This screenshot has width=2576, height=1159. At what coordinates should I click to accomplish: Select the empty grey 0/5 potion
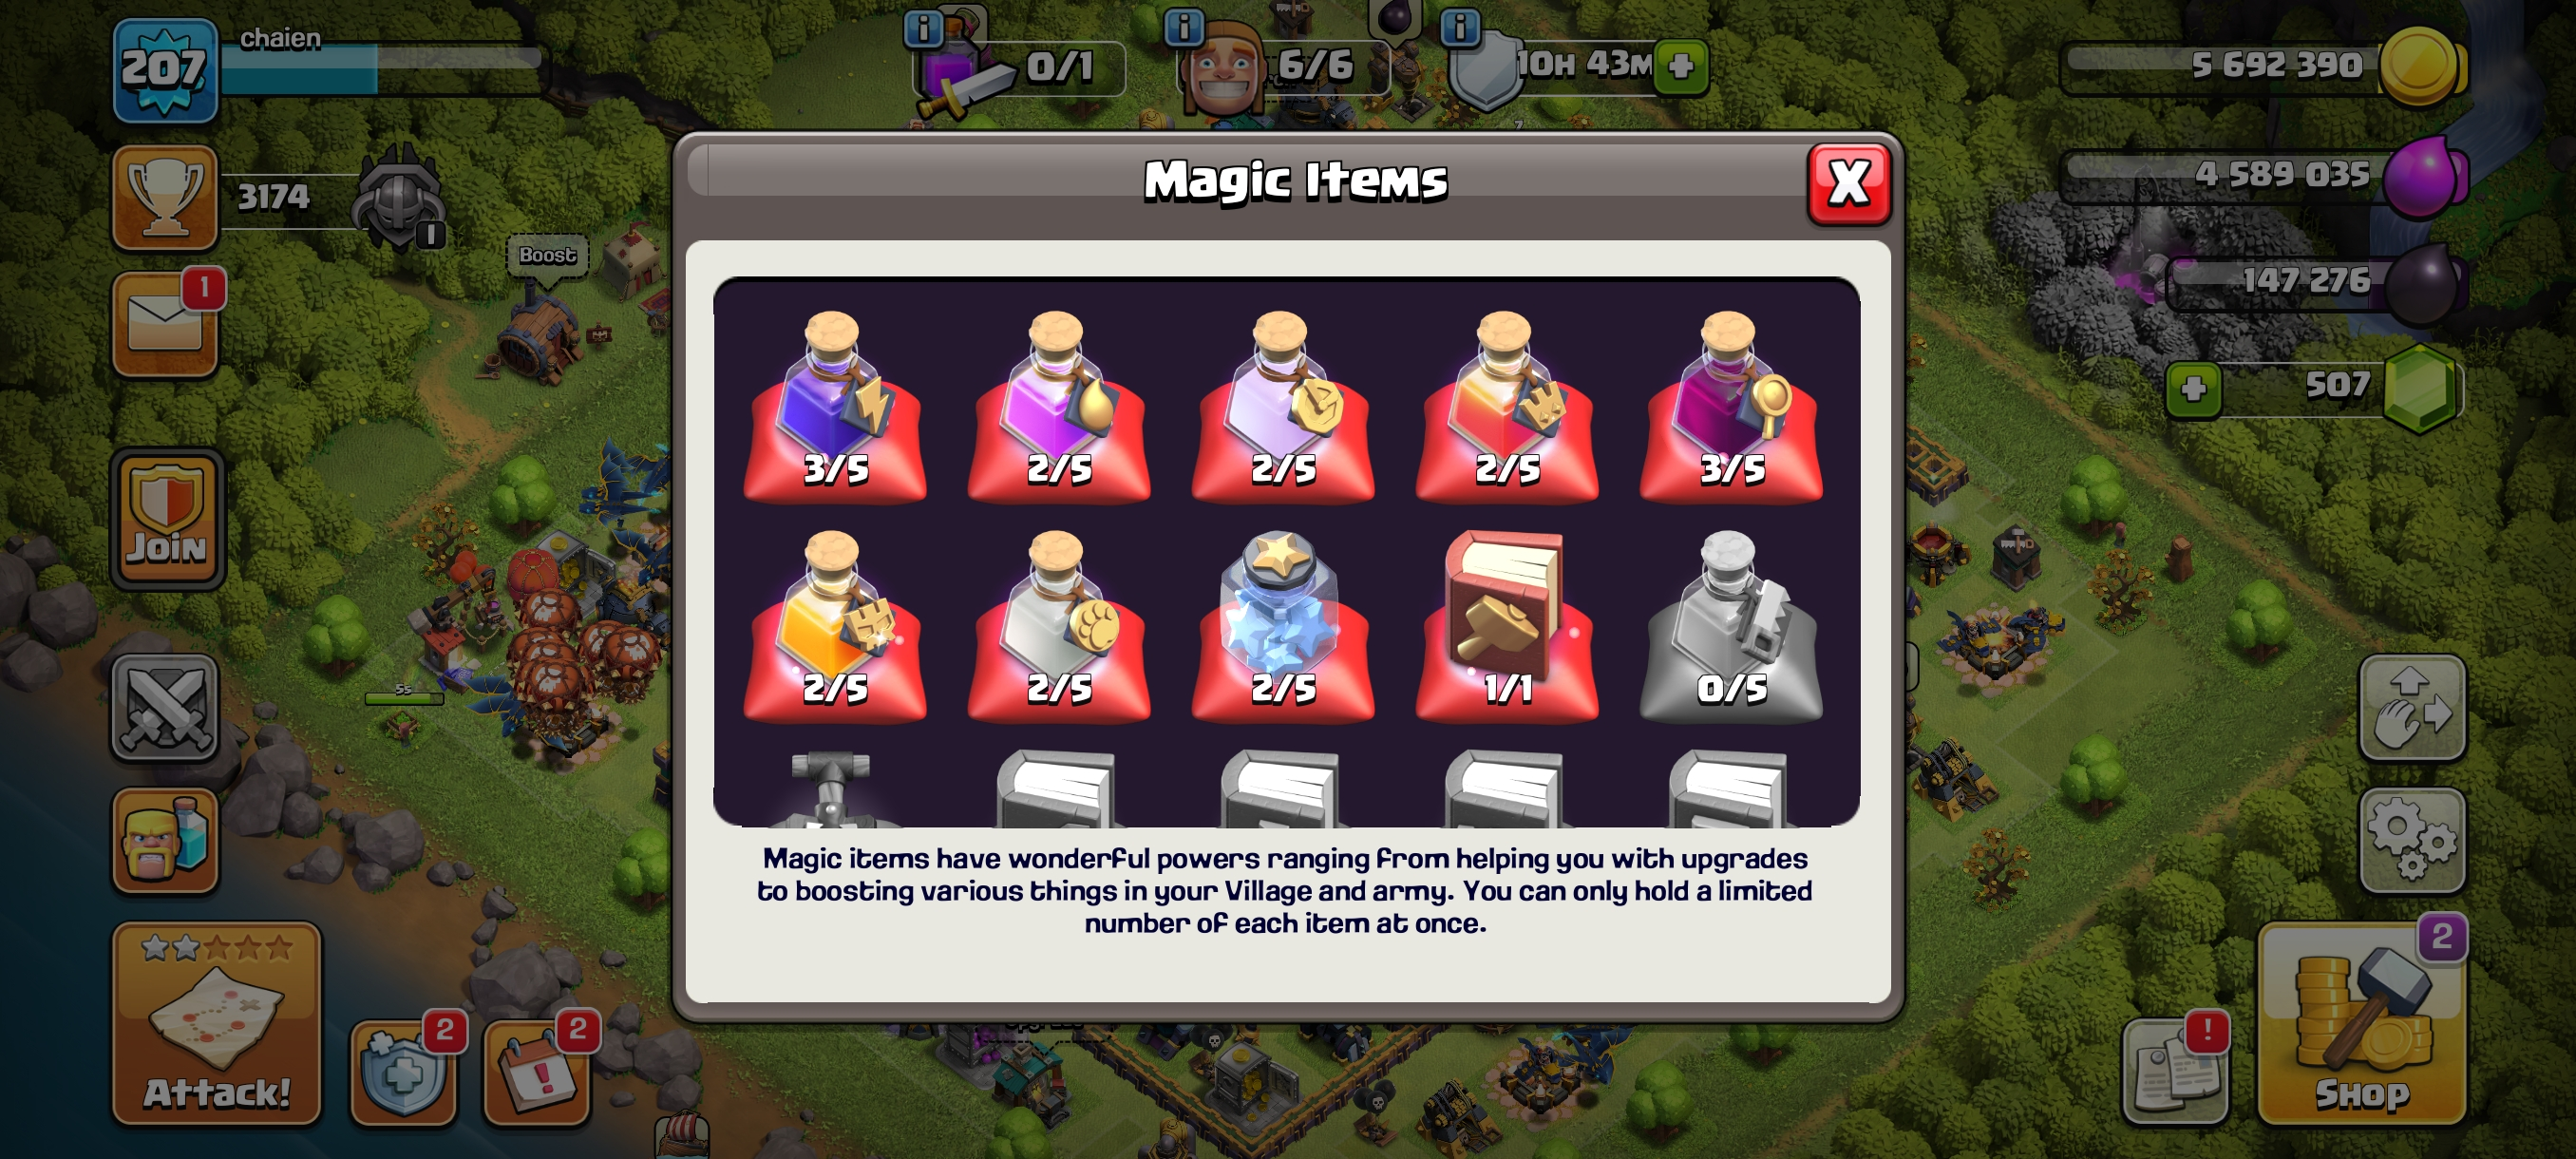(x=1731, y=625)
